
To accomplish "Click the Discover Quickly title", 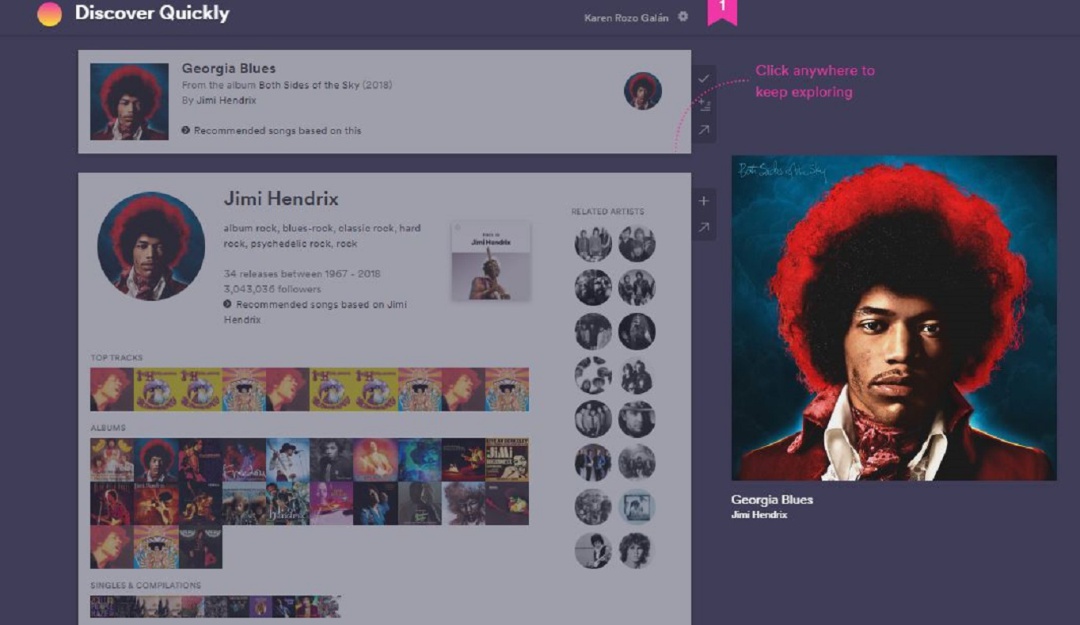I will 152,13.
